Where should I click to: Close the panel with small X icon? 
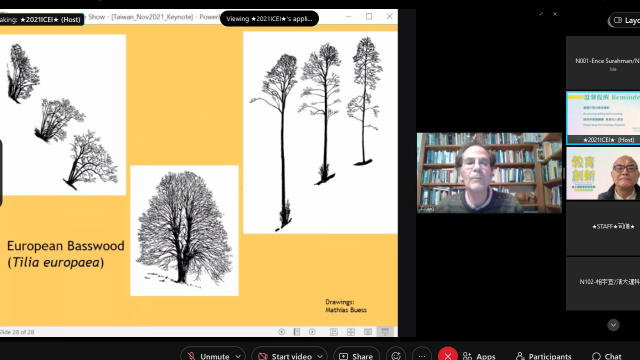(x=555, y=14)
